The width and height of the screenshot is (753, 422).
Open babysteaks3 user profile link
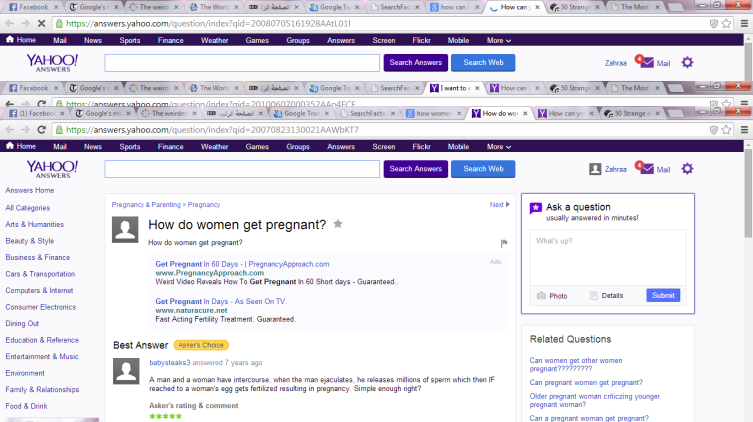pyautogui.click(x=170, y=362)
